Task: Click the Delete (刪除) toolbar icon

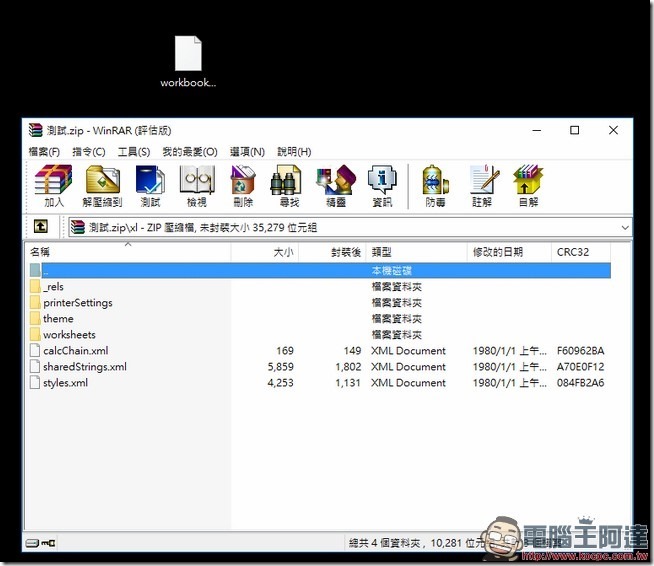Action: pyautogui.click(x=243, y=186)
